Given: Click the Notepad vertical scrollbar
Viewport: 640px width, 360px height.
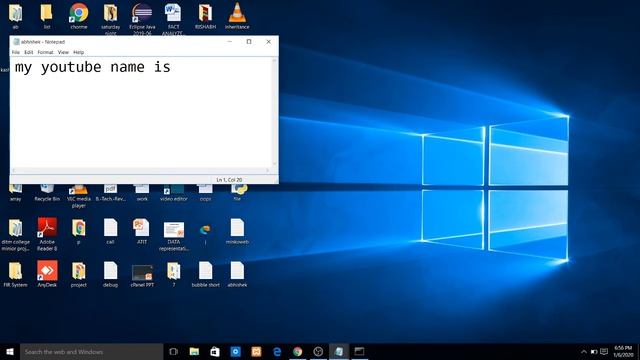Looking at the screenshot, I should [x=275, y=112].
